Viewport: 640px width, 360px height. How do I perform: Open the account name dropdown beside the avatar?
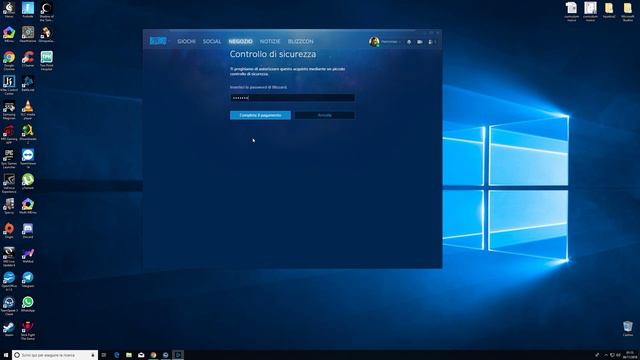391,42
